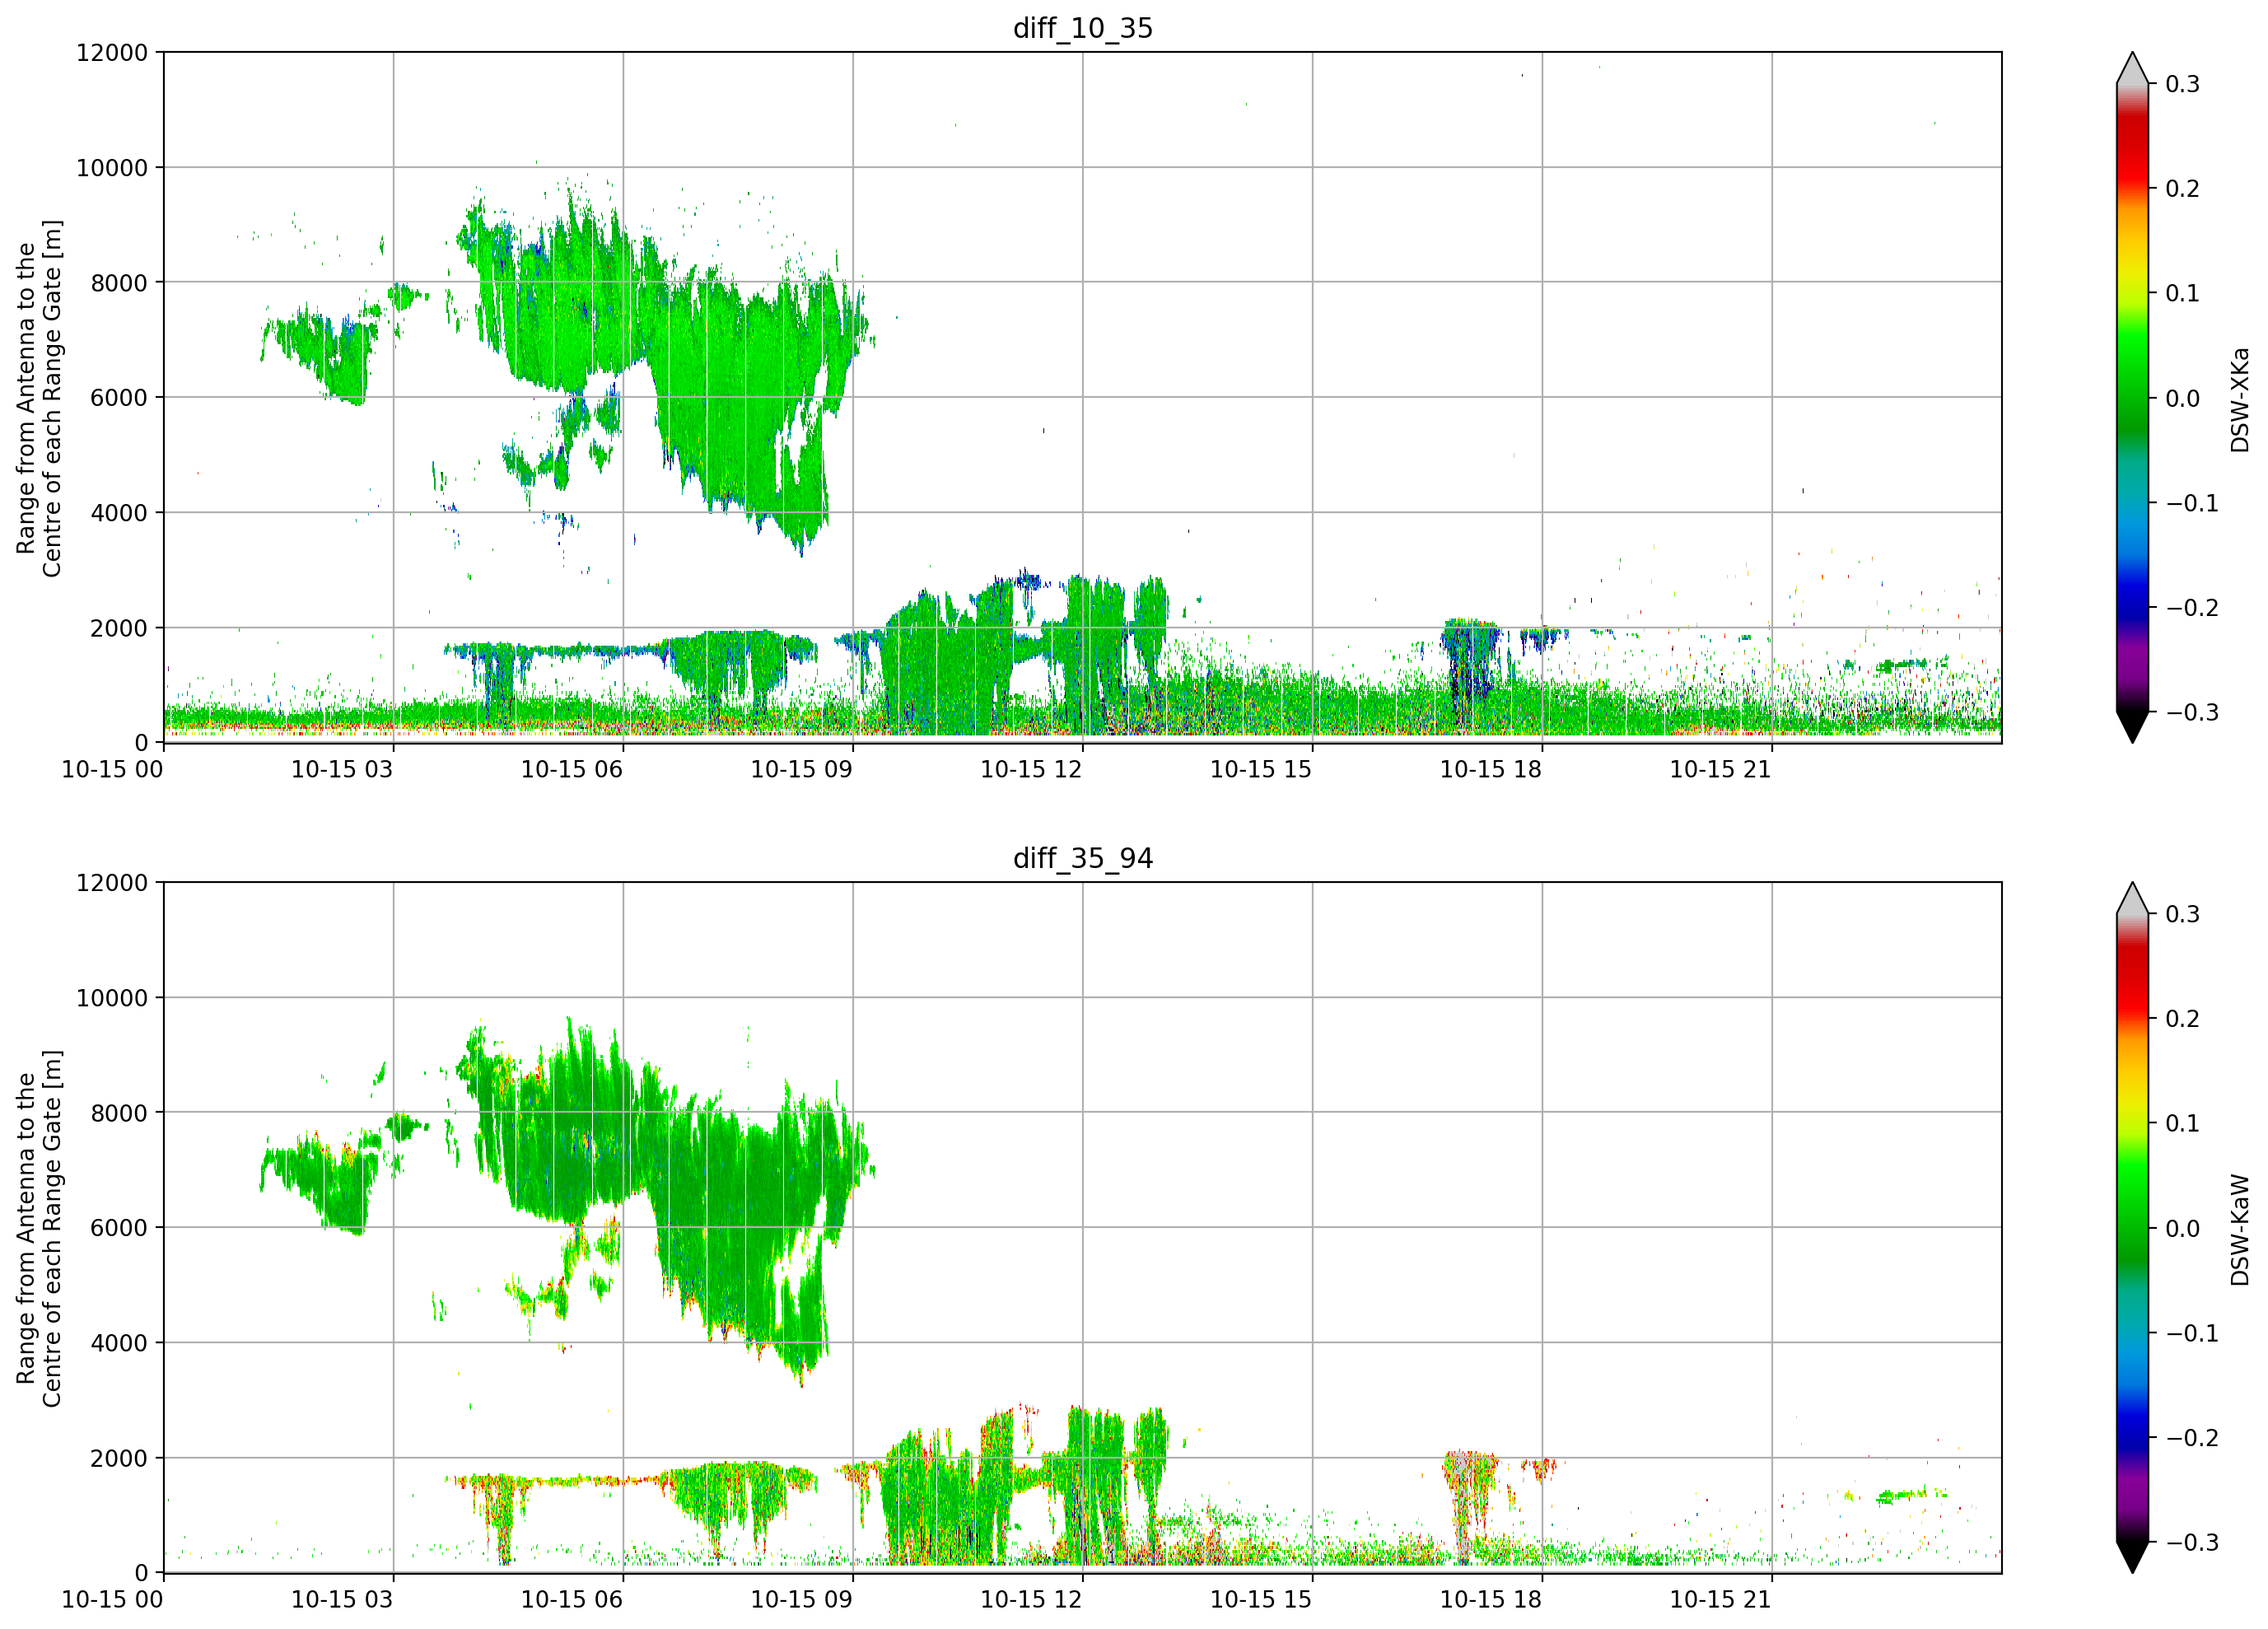2268x1629 pixels.
Task: Click the 8000 y-tick on diff_10_35 plot
Action: tap(119, 282)
